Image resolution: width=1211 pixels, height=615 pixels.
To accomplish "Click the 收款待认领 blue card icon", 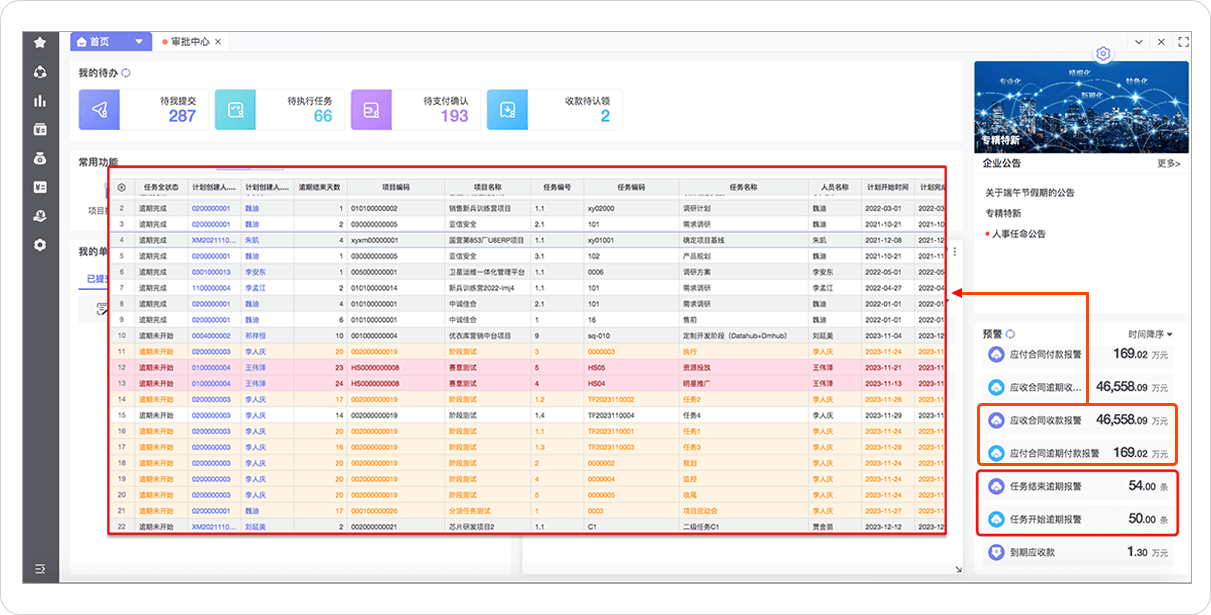I will (x=507, y=110).
